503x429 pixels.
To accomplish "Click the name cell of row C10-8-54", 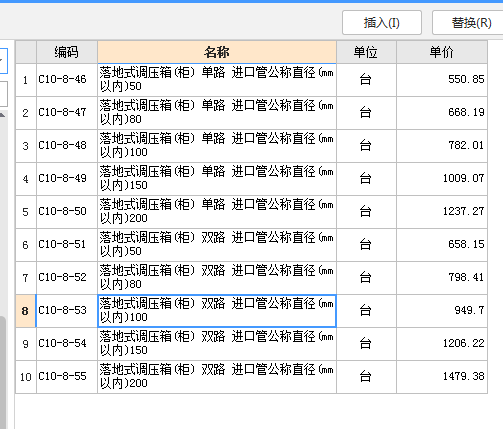I will pyautogui.click(x=217, y=344).
